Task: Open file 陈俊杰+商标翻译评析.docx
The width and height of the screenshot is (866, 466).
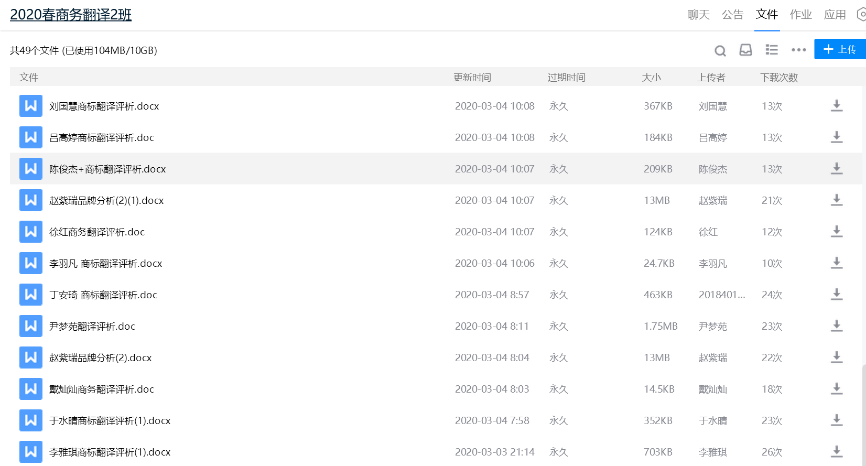Action: [108, 169]
